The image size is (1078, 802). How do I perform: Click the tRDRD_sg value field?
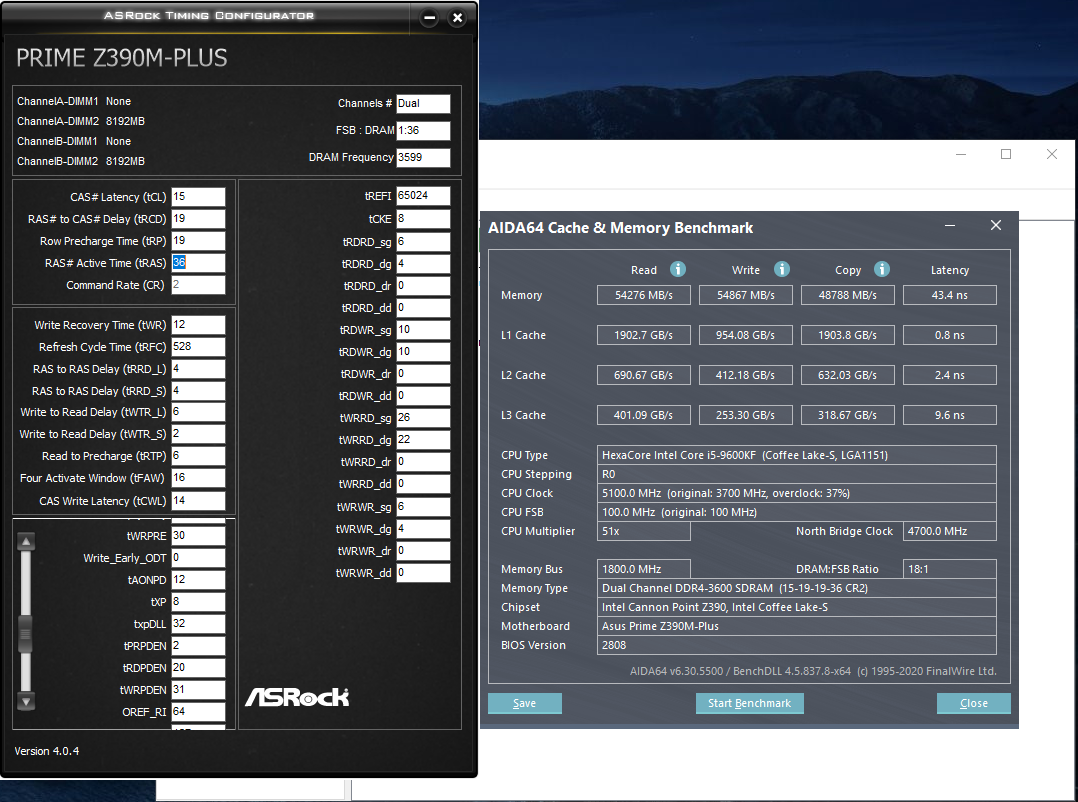point(423,242)
